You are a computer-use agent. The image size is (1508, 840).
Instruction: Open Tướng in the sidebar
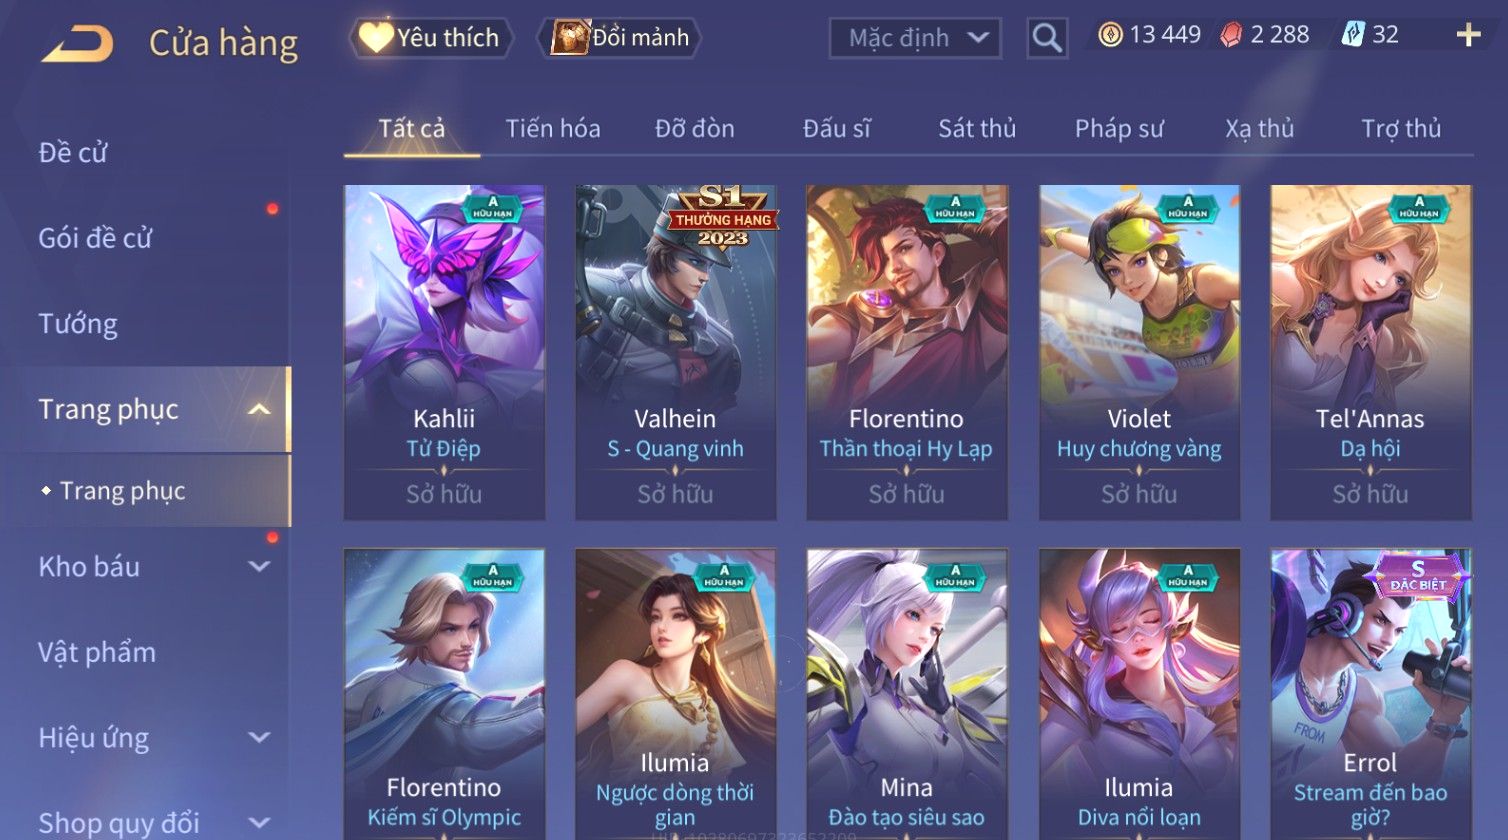point(78,324)
